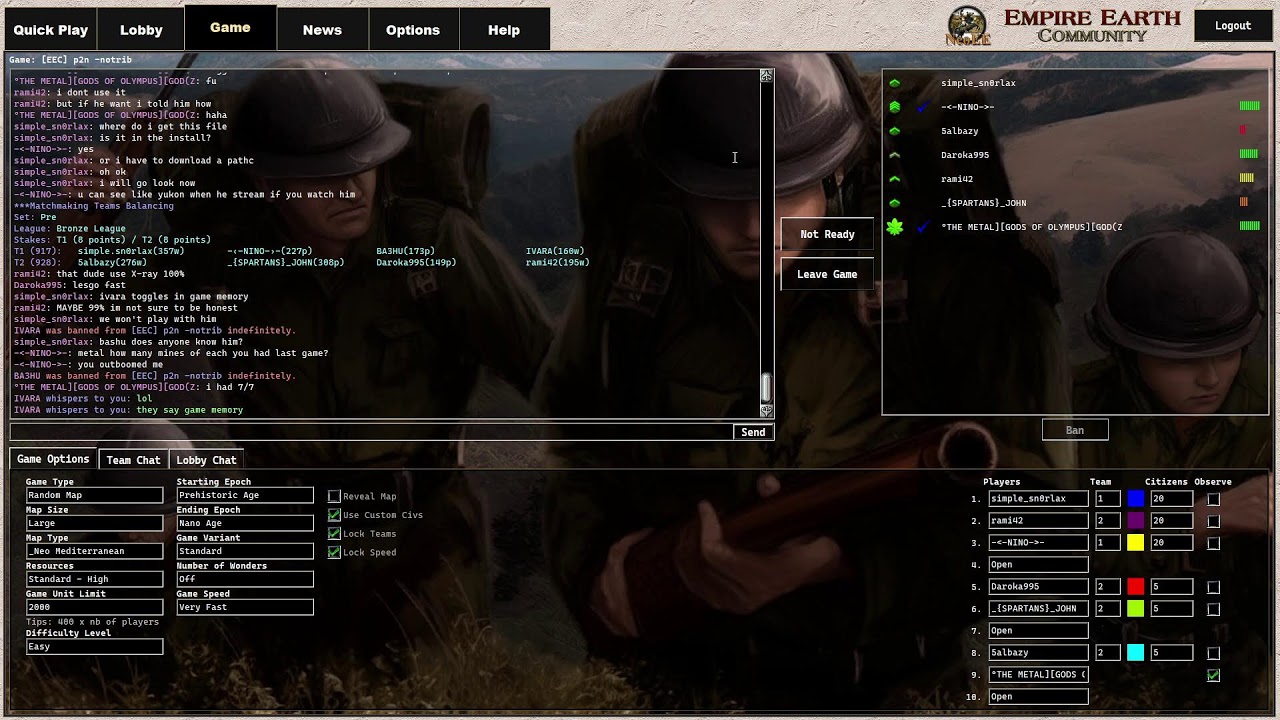This screenshot has height=720, width=1280.
Task: Open the Difficulty Level dropdown (Easy)
Action: [94, 646]
